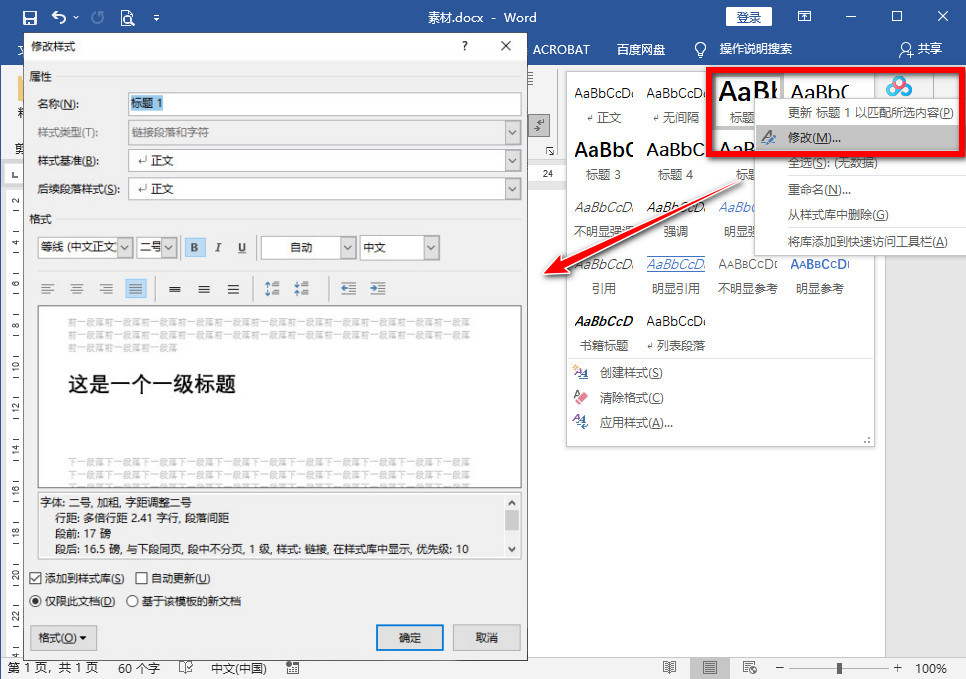The image size is (966, 679).
Task: Confirm changes with the 确定 button
Action: [x=409, y=637]
